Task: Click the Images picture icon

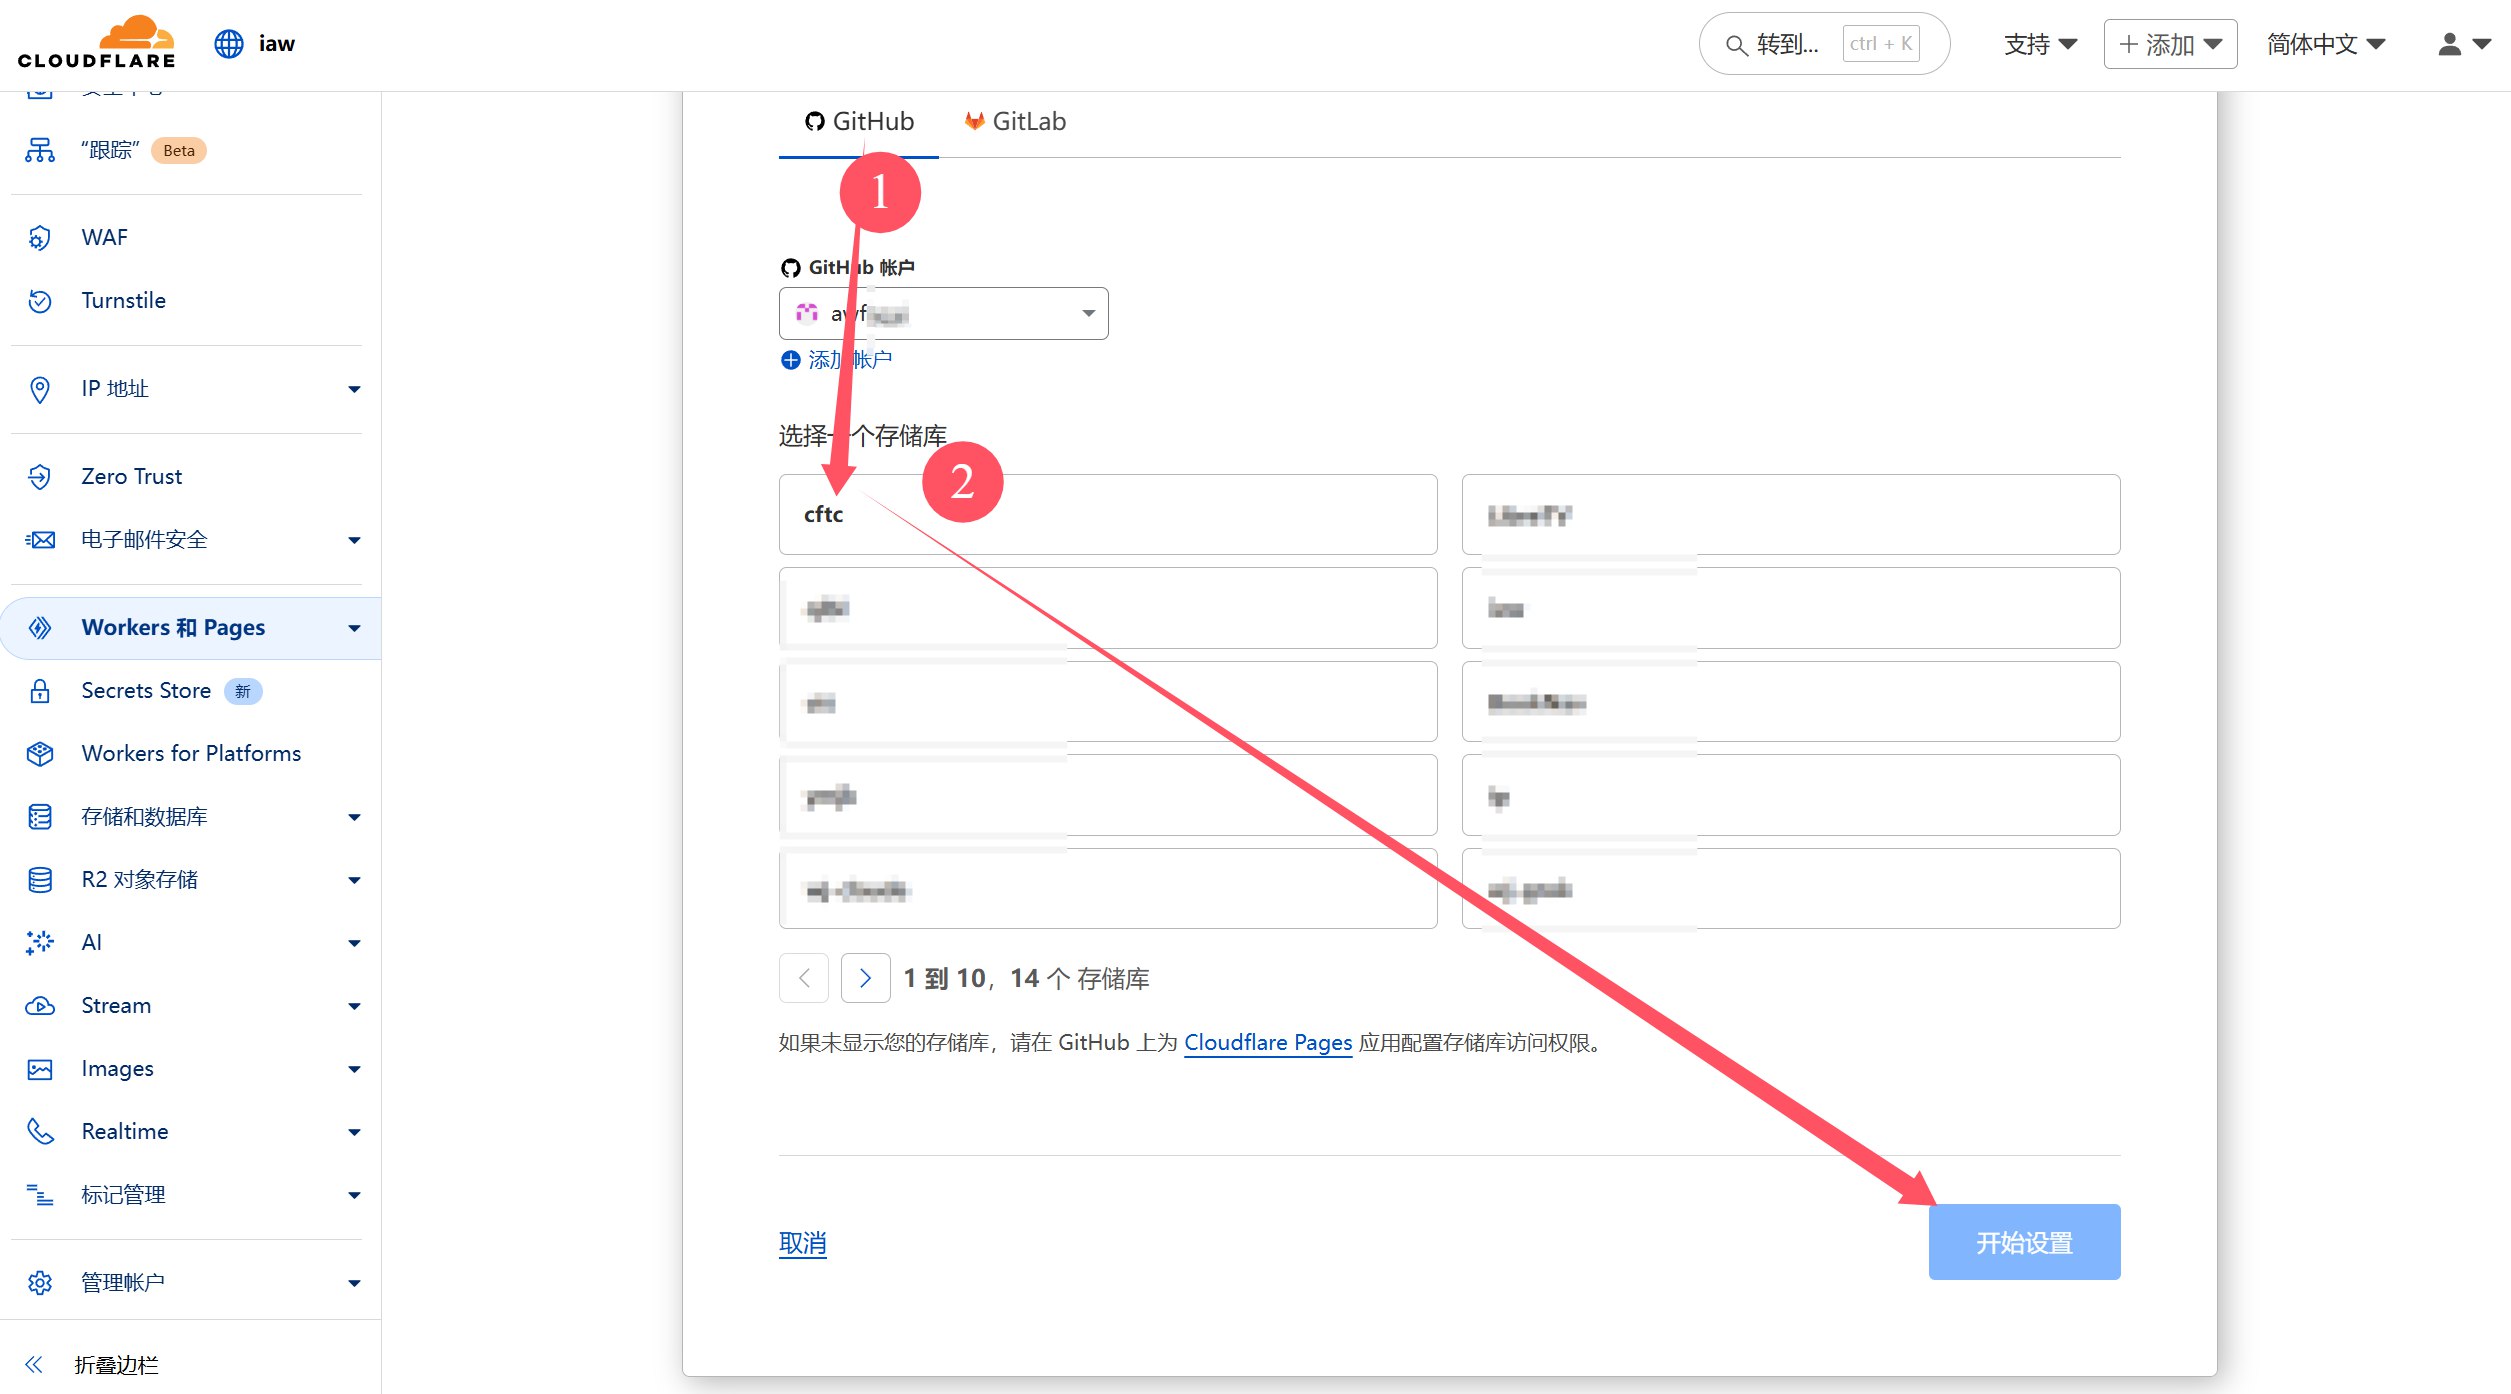Action: coord(40,1069)
